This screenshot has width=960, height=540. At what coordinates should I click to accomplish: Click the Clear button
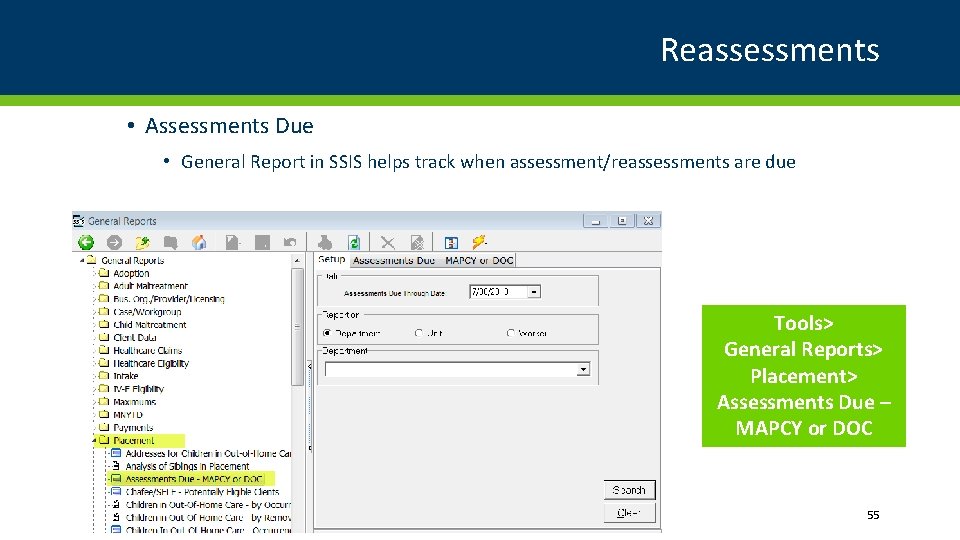[x=629, y=512]
